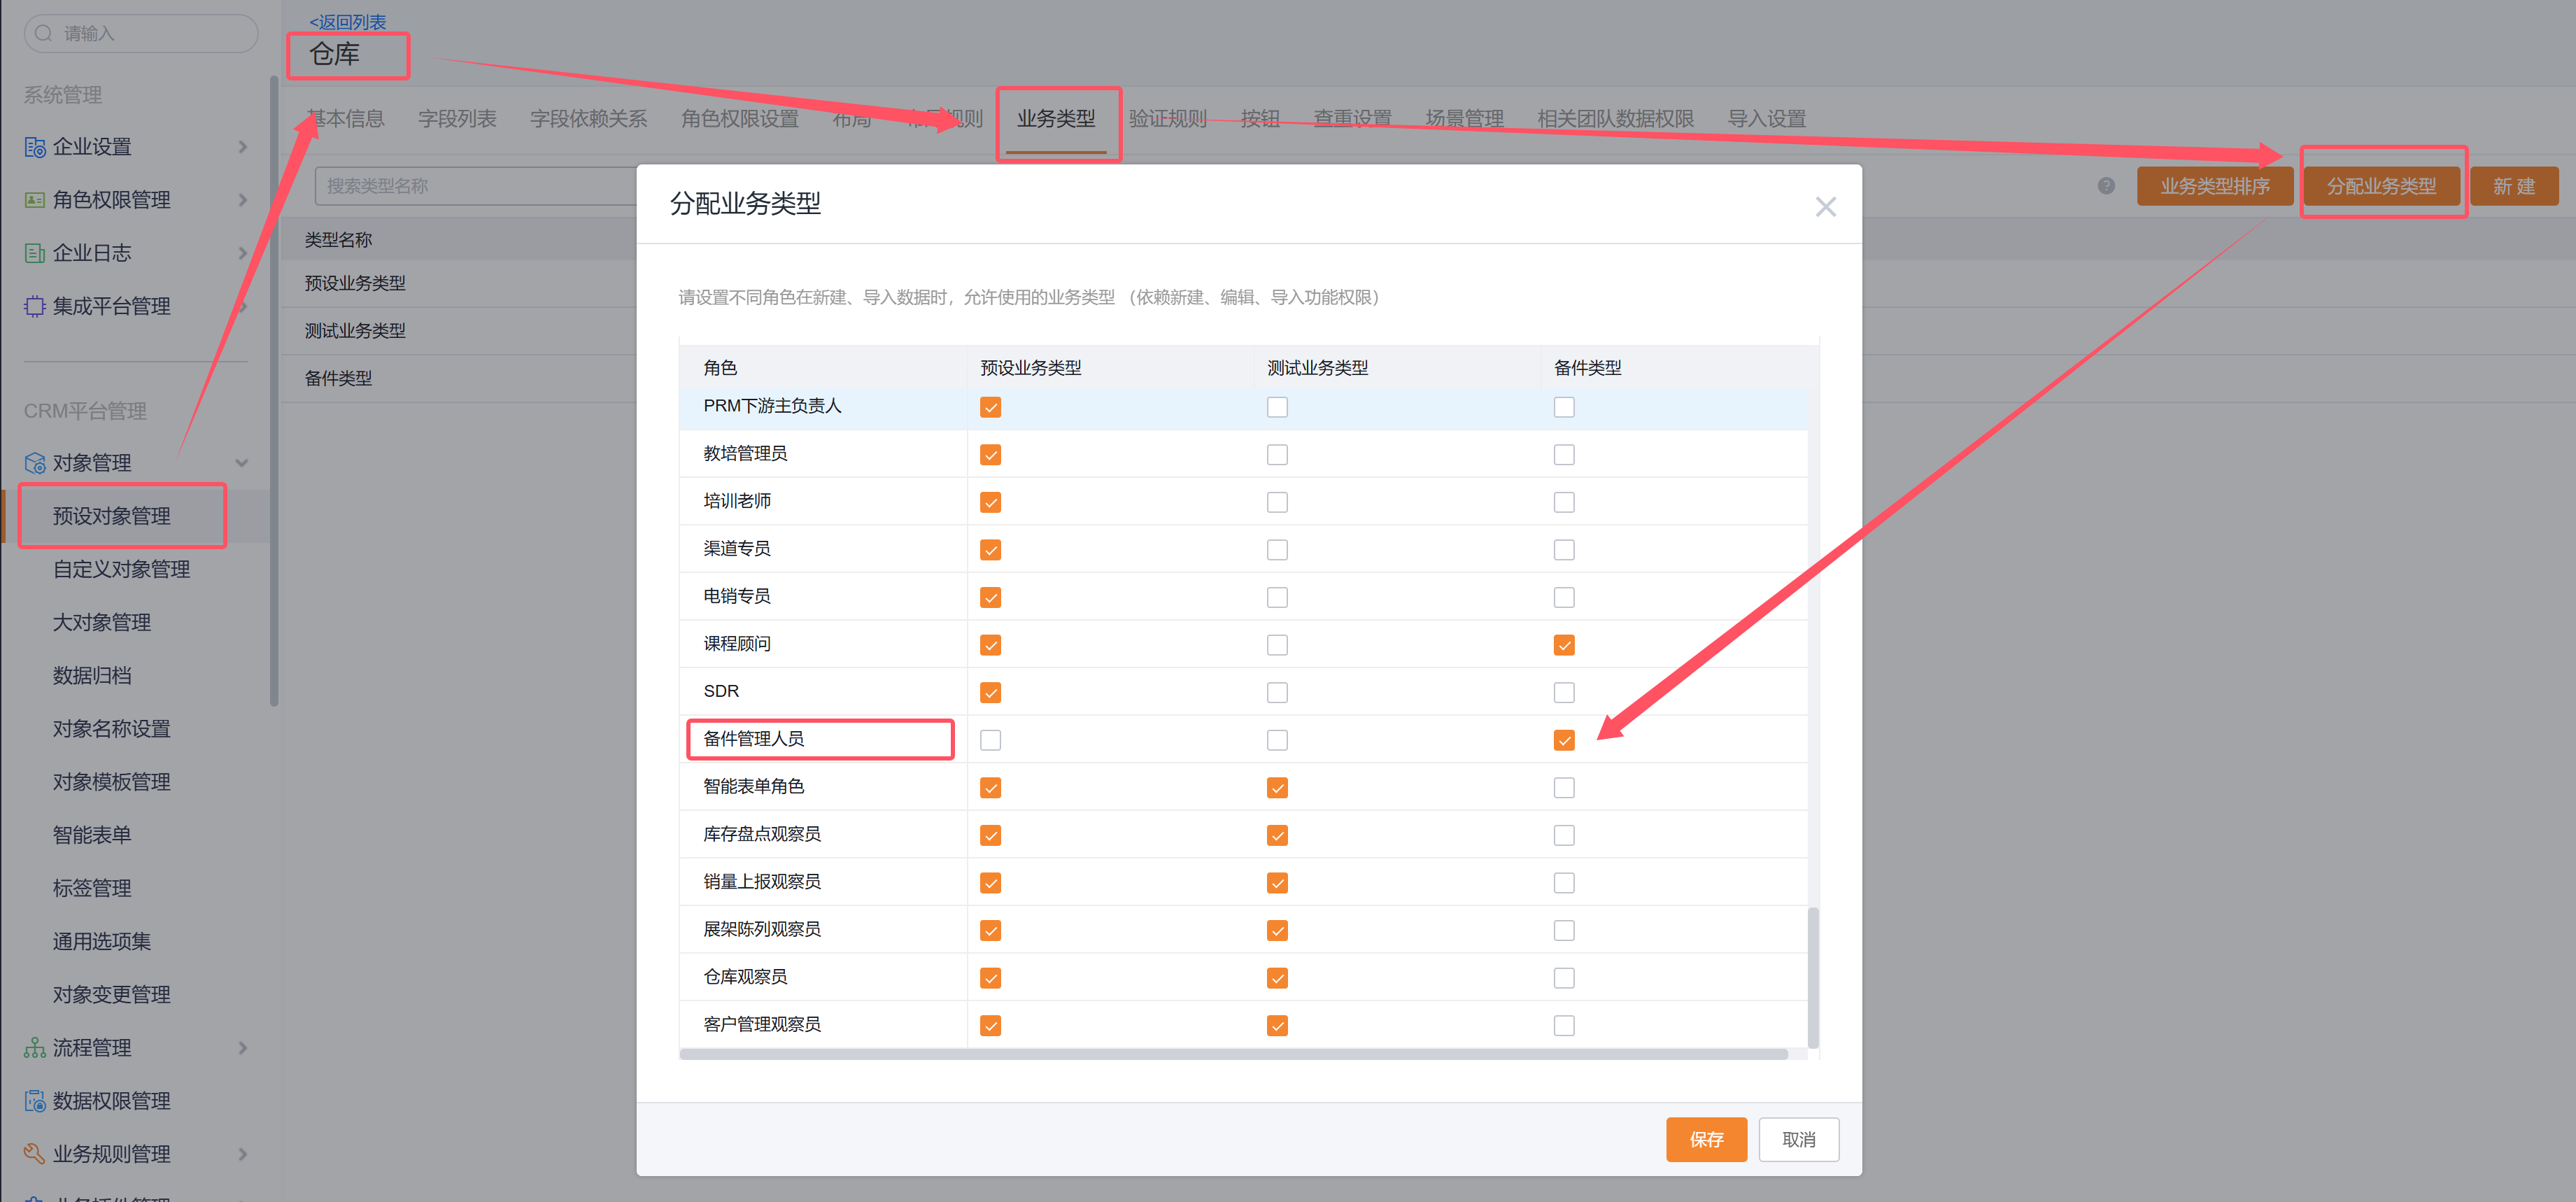Check 测试业务类型 for SDR role
The image size is (2576, 1202).
(x=1277, y=692)
